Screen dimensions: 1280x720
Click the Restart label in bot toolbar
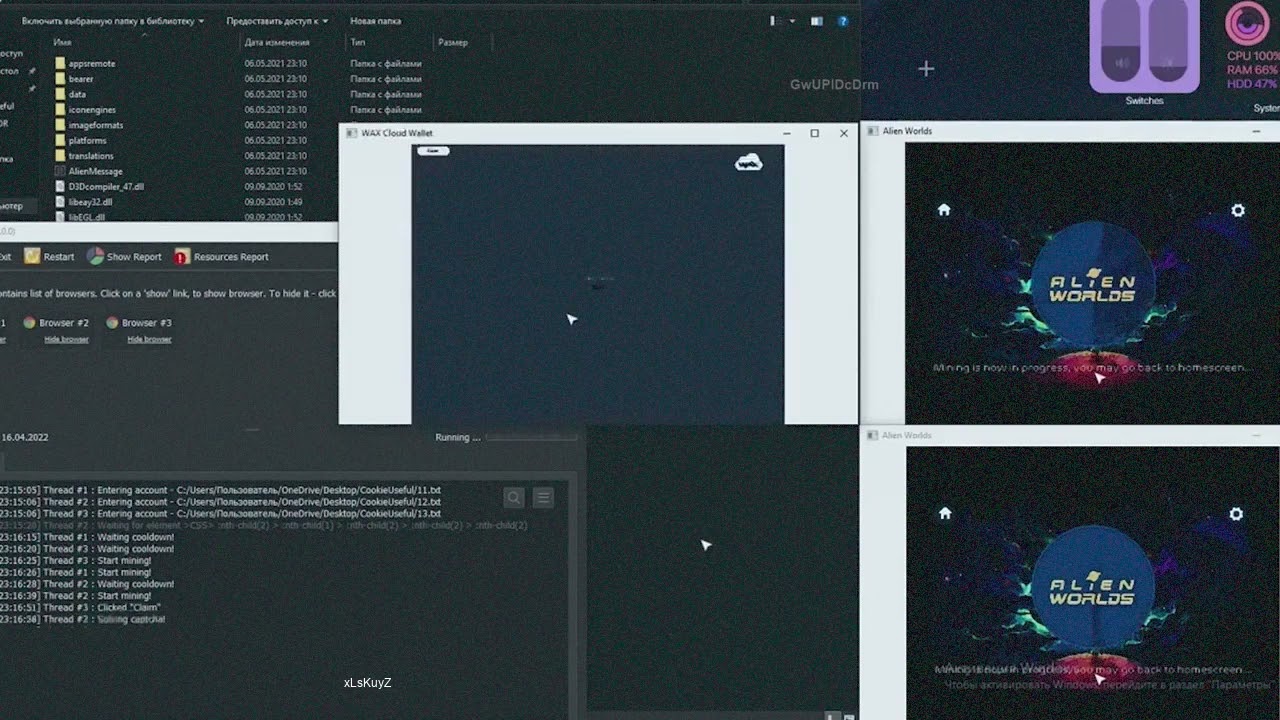click(x=59, y=257)
